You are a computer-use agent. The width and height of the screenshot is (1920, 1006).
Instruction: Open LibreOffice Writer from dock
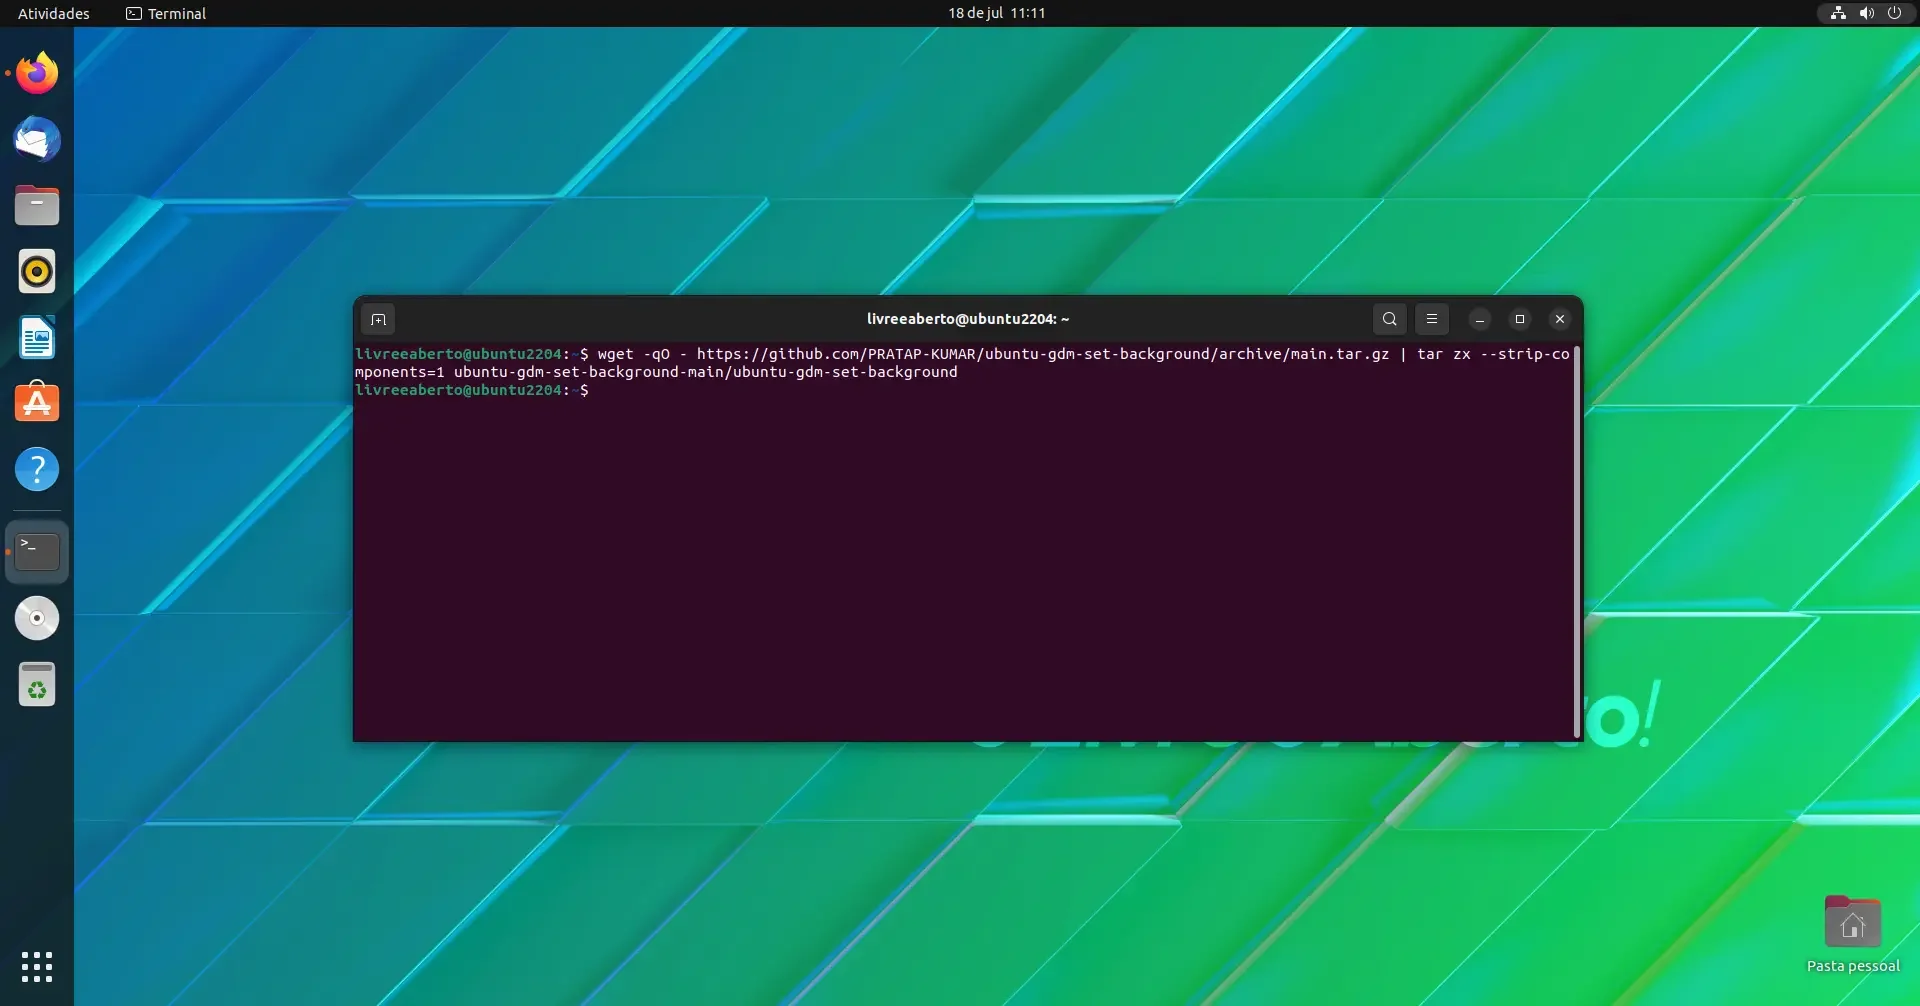point(37,337)
